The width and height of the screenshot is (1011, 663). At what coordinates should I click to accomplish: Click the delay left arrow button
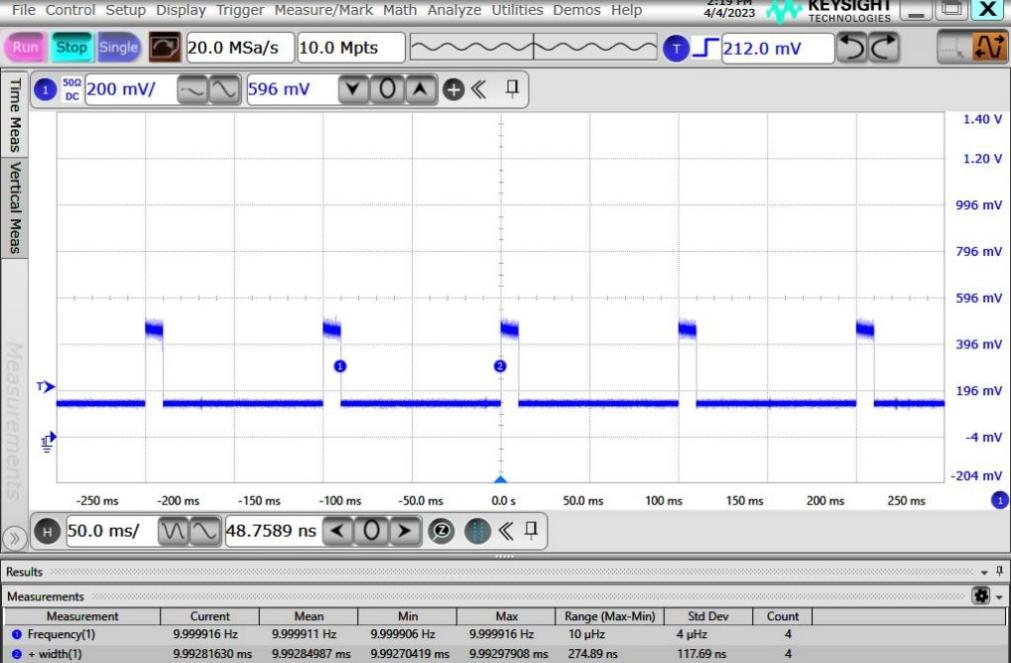click(x=337, y=531)
